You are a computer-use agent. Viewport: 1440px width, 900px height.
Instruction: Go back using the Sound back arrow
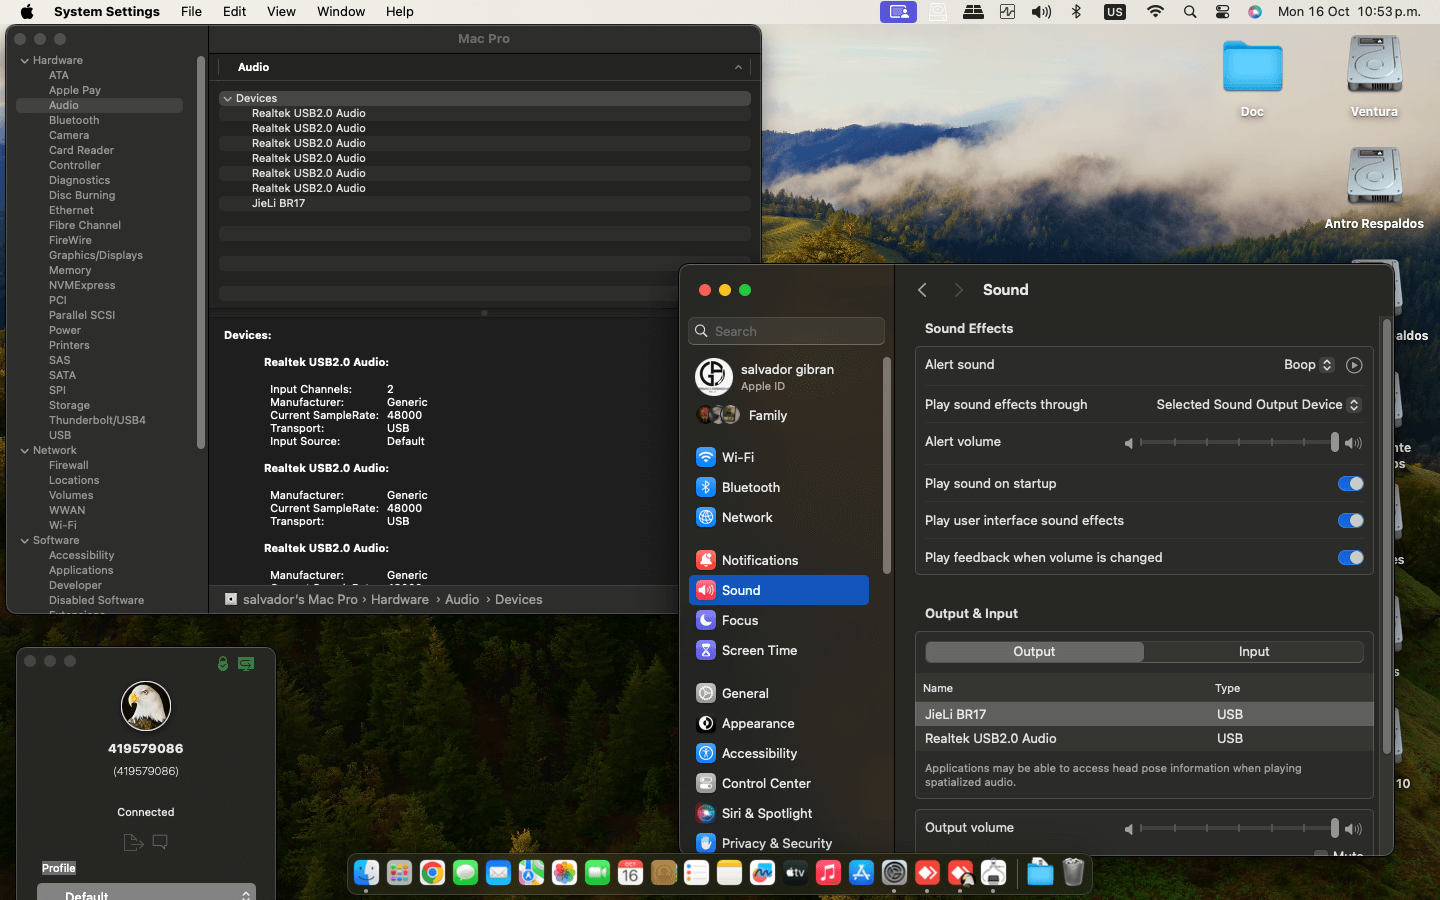[x=922, y=290]
